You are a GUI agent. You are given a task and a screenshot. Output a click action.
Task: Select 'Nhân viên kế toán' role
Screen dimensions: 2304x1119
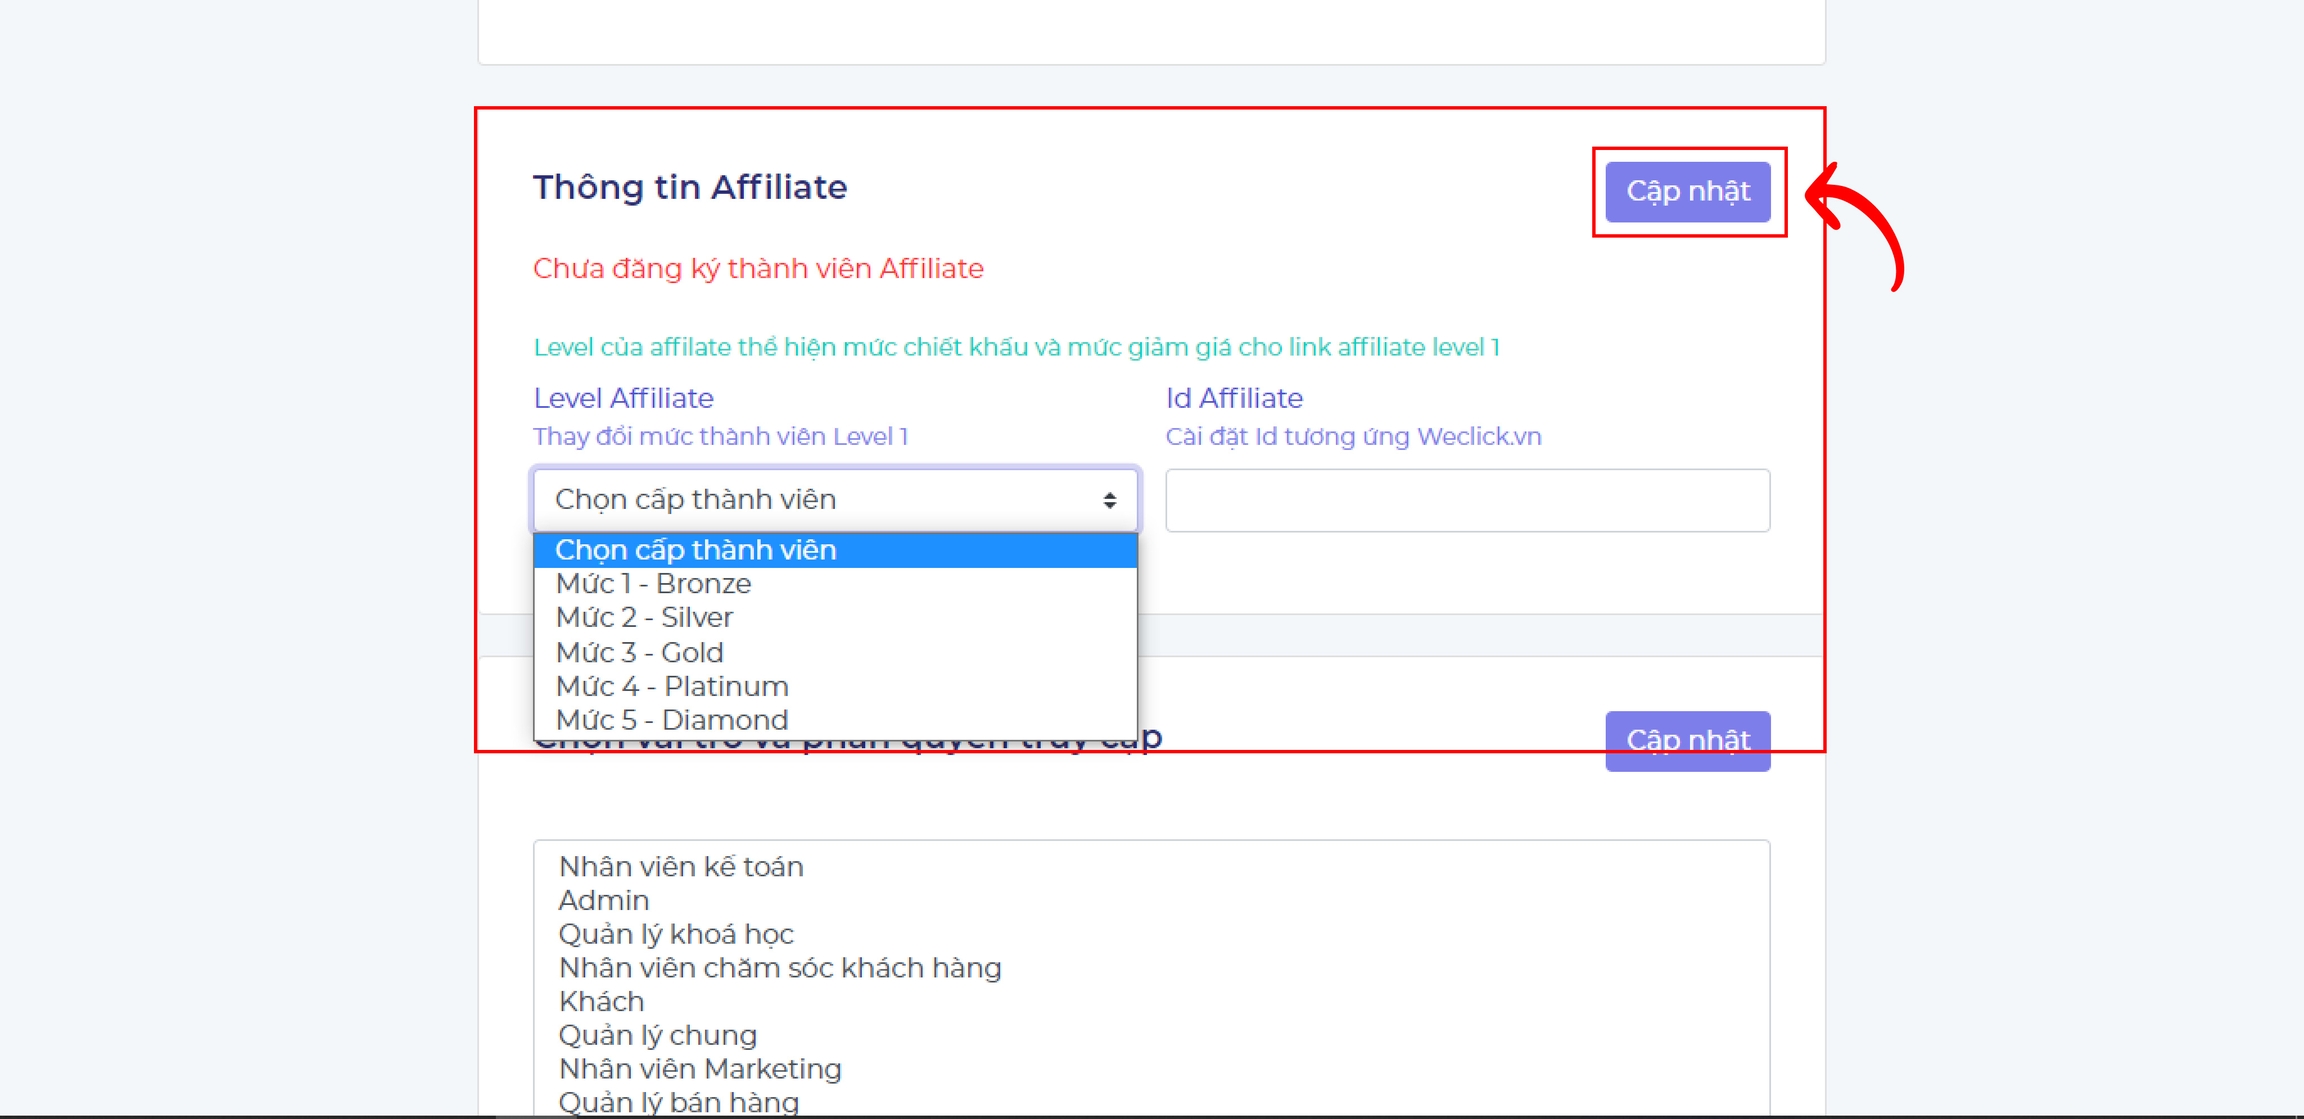coord(681,866)
